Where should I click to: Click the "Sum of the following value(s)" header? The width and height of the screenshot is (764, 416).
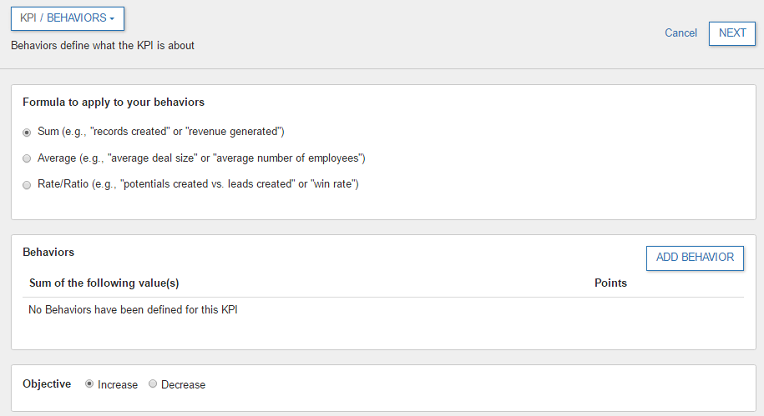(x=104, y=283)
